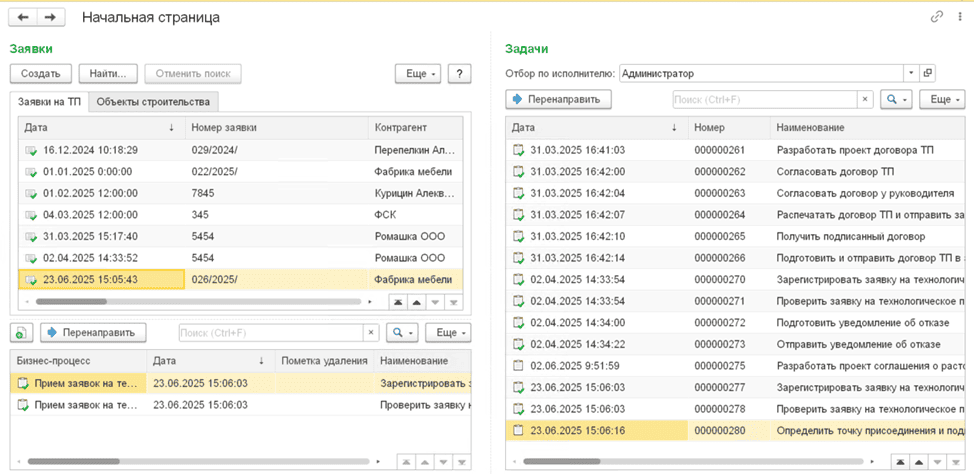Click the task icon of row 000000280

click(x=518, y=430)
